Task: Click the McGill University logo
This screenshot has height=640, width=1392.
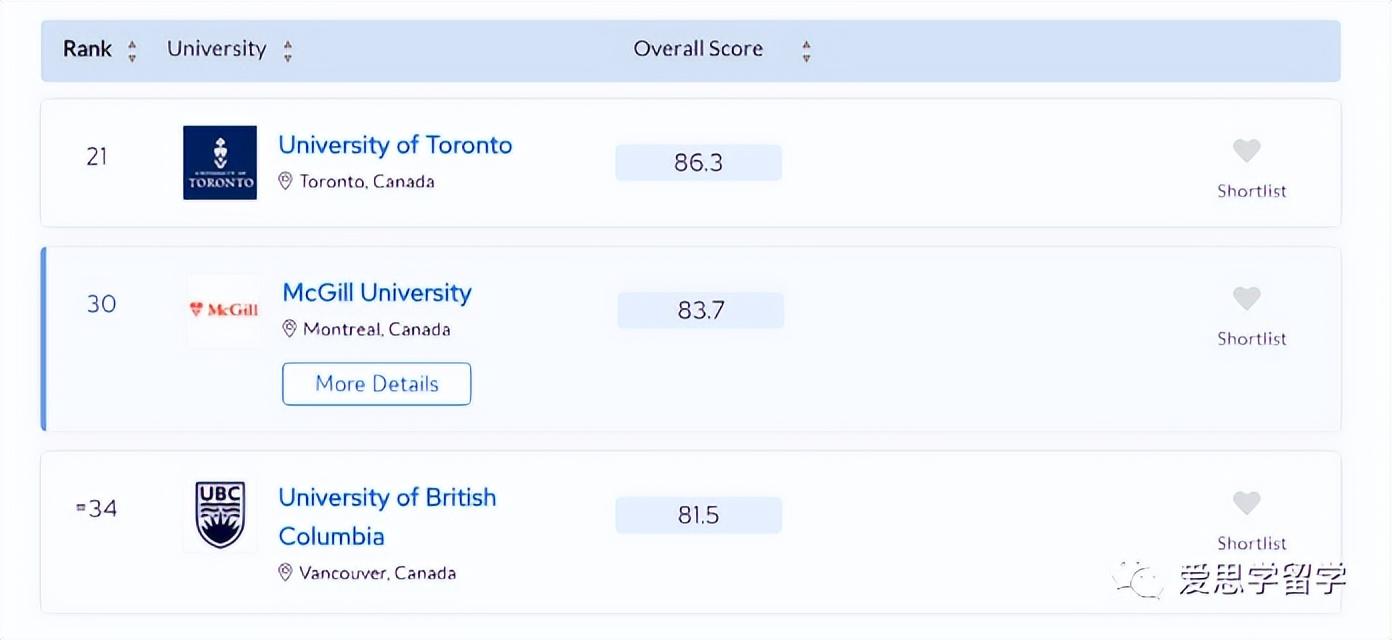Action: coord(224,310)
